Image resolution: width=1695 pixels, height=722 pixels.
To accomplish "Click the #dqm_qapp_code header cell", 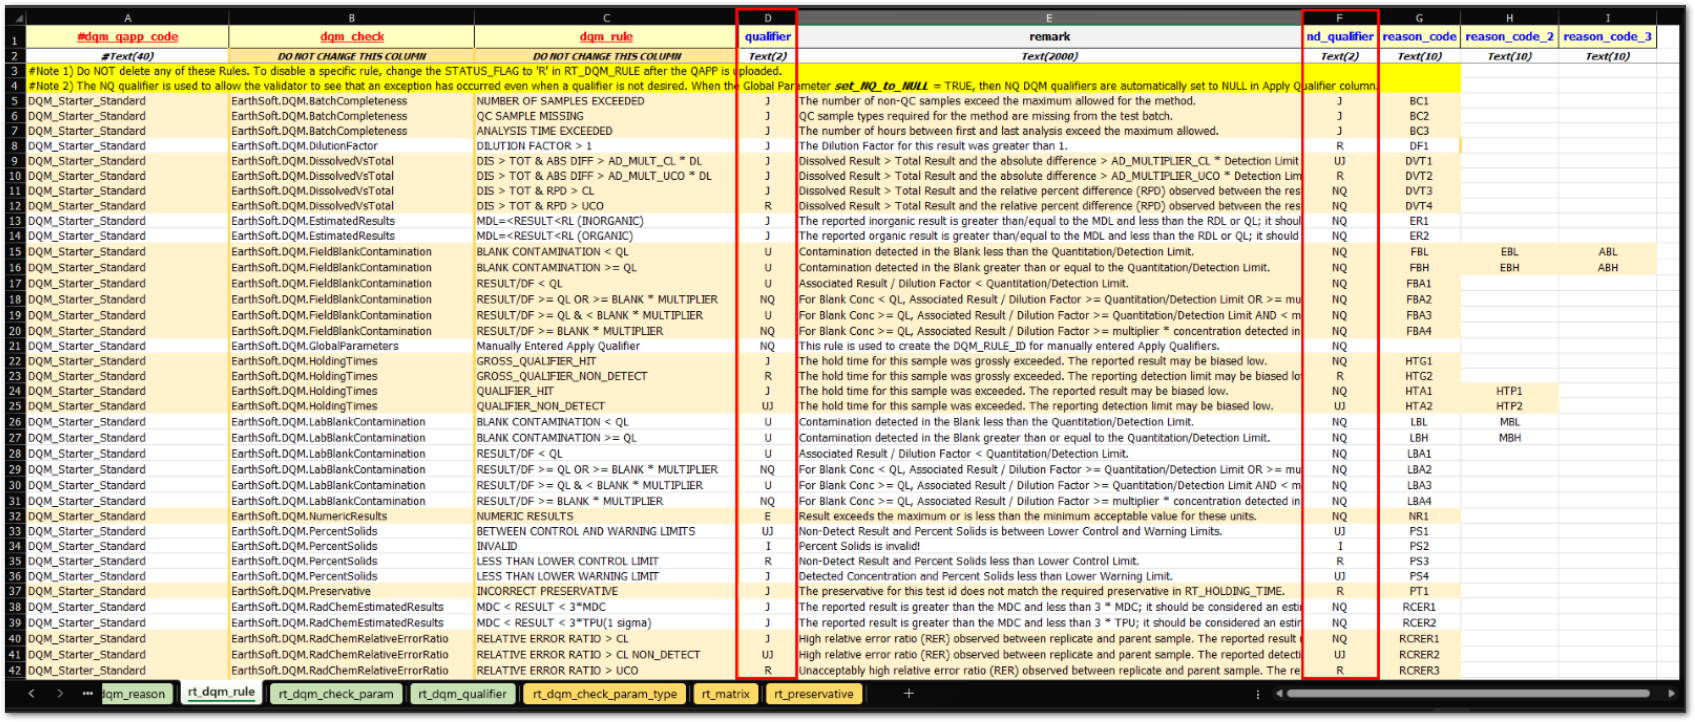I will 127,37.
